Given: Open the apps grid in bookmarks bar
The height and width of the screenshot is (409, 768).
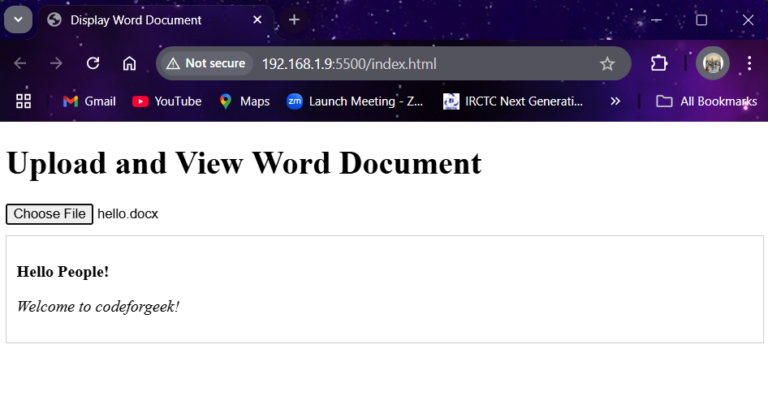Looking at the screenshot, I should (23, 101).
